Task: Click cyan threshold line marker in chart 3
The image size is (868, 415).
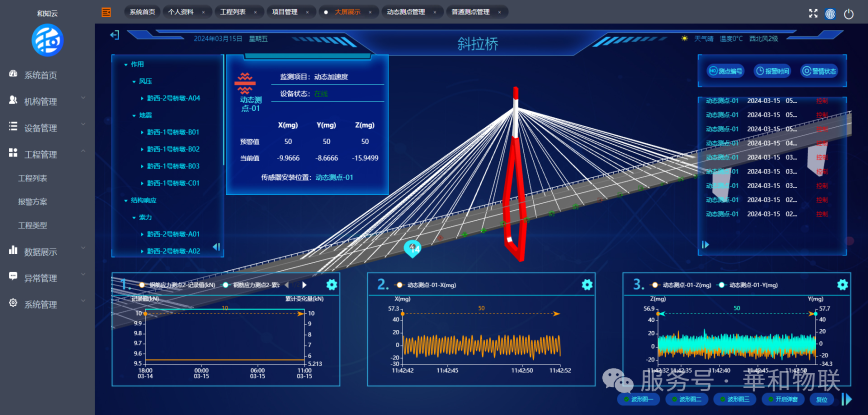Action: (x=737, y=314)
